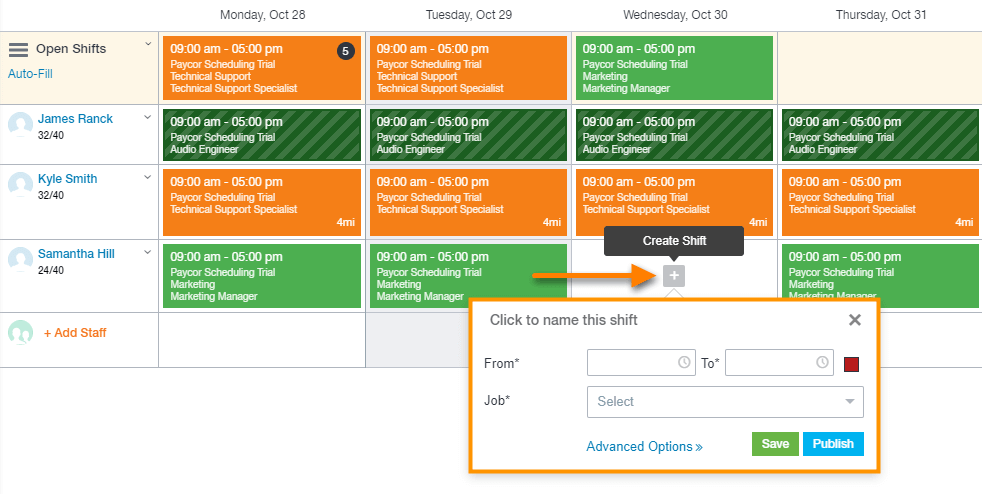Open the Job Select dropdown

[x=725, y=401]
